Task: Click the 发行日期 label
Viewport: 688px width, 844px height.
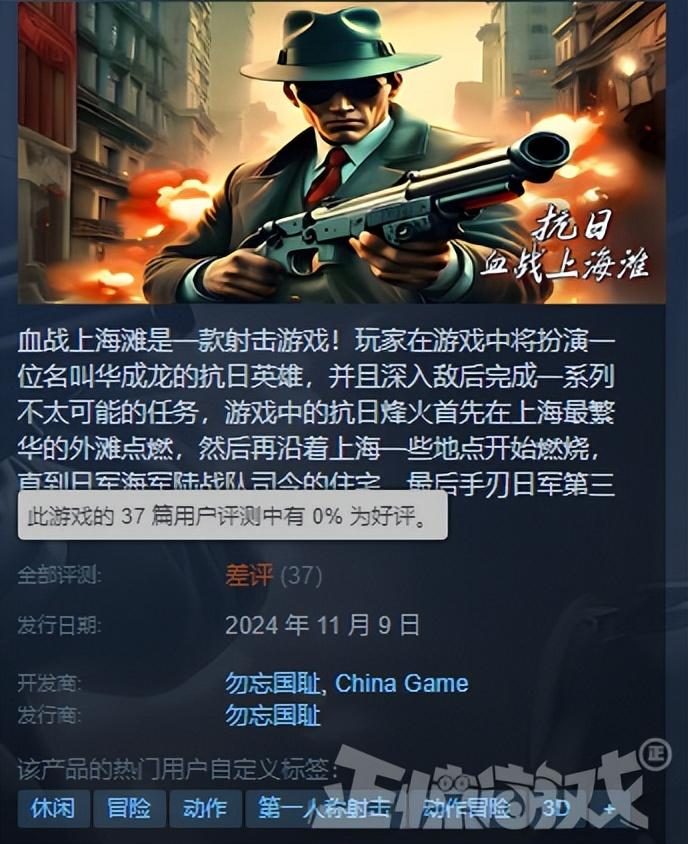Action: (x=59, y=625)
